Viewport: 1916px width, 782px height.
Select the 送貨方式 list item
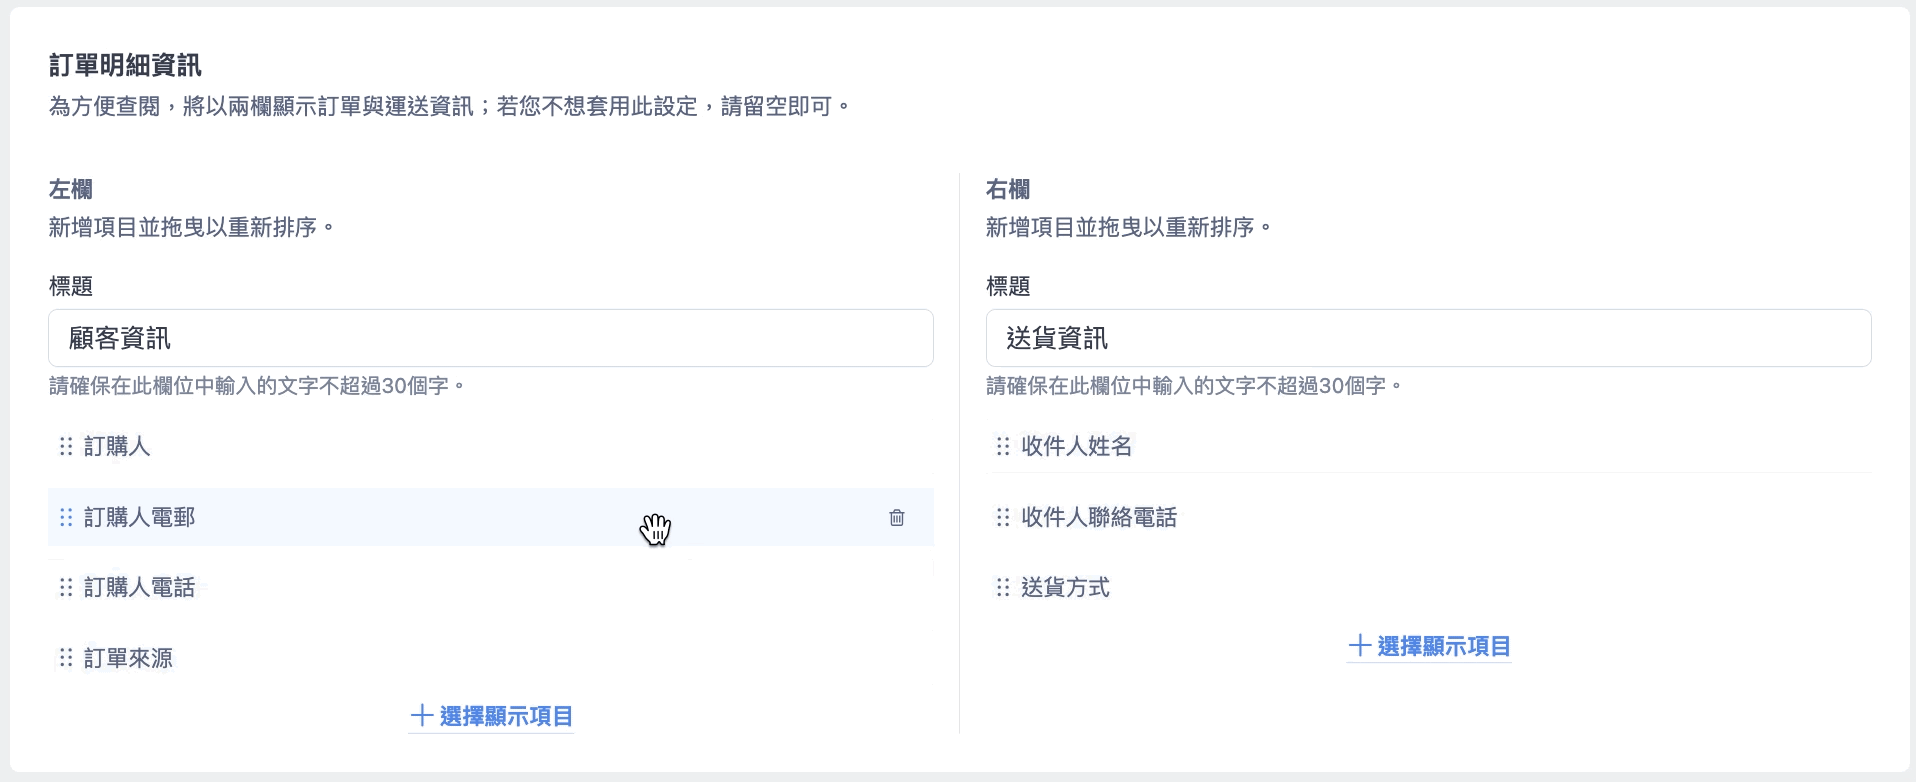click(x=1428, y=587)
